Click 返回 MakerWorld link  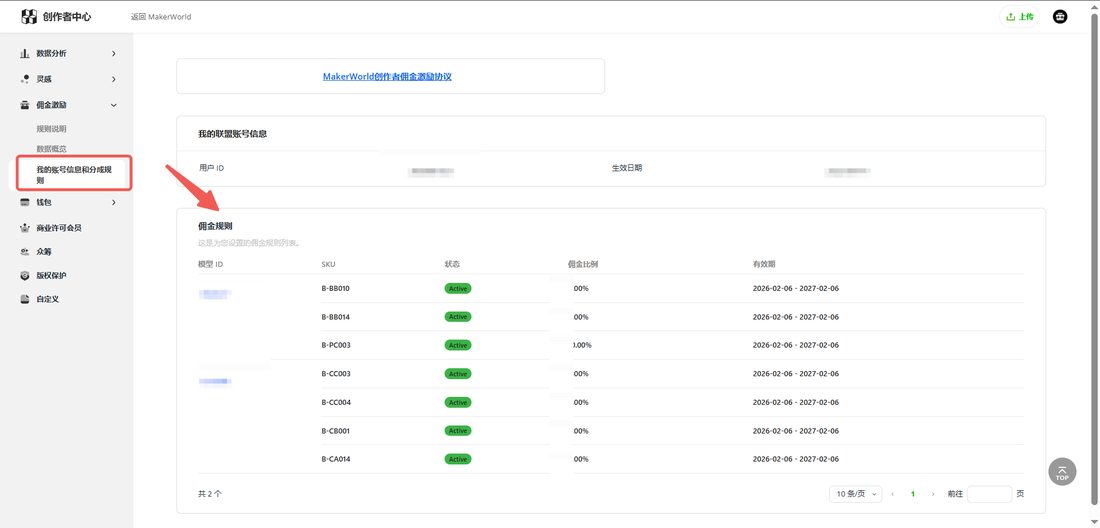click(161, 17)
